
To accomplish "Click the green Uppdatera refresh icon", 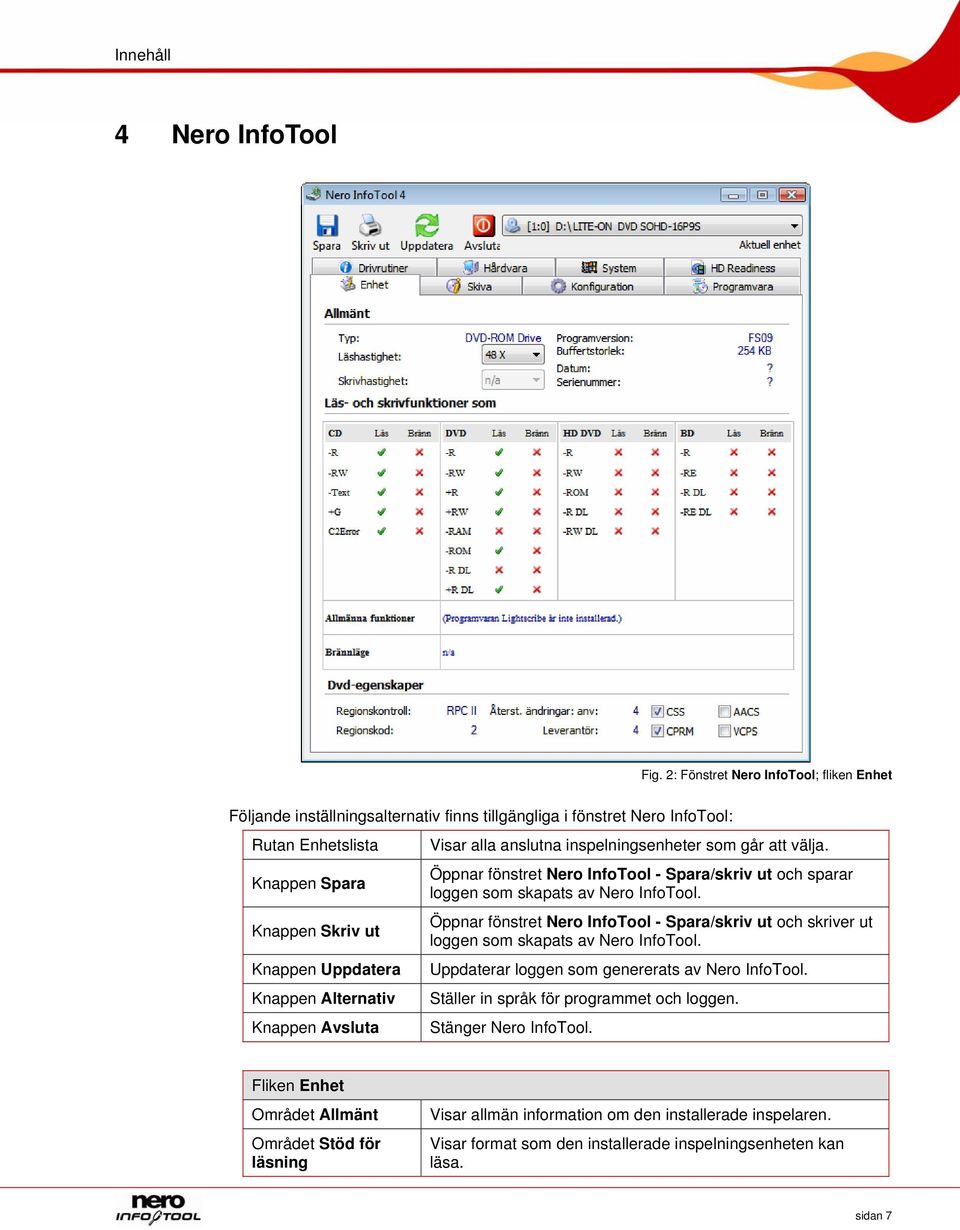I will [x=427, y=225].
